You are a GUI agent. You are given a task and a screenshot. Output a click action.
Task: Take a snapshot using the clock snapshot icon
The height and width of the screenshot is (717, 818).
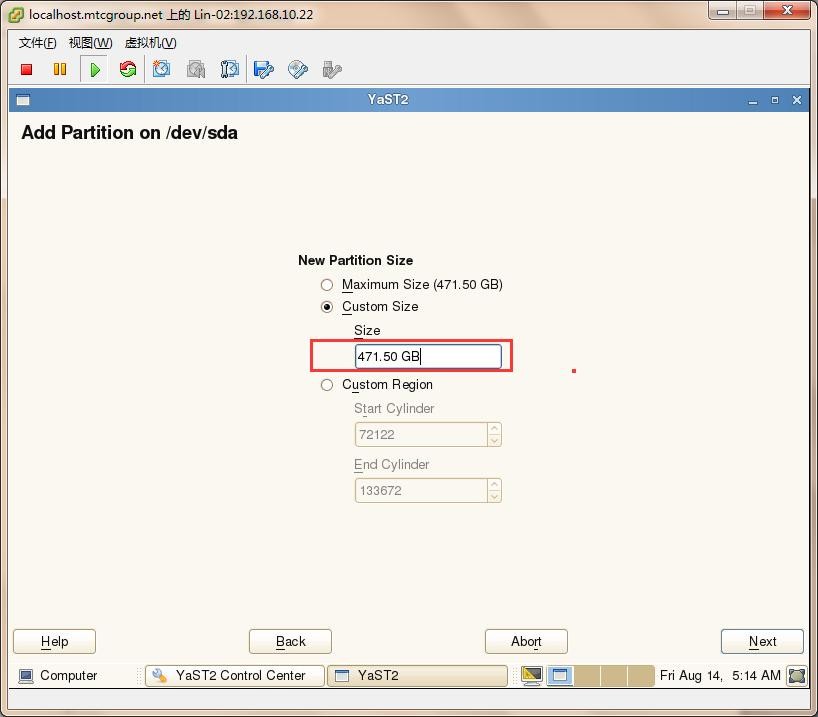click(x=162, y=69)
